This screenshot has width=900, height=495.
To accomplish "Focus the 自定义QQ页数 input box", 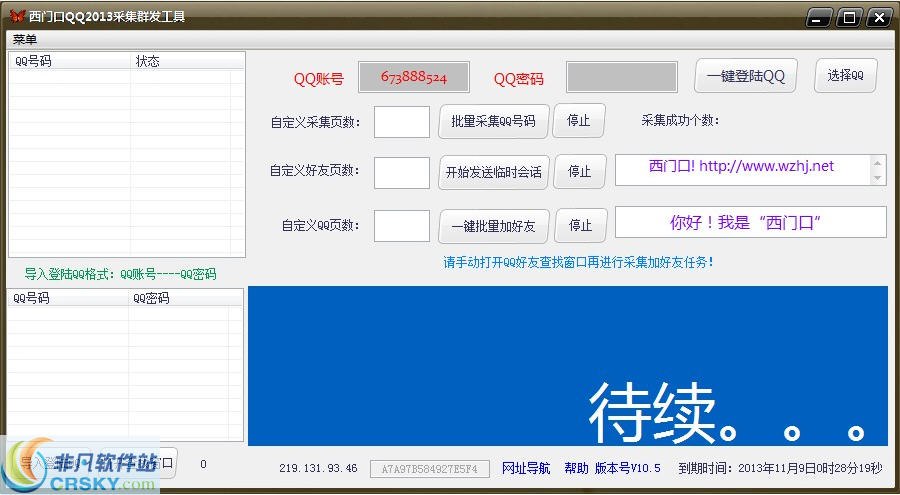I will (402, 226).
